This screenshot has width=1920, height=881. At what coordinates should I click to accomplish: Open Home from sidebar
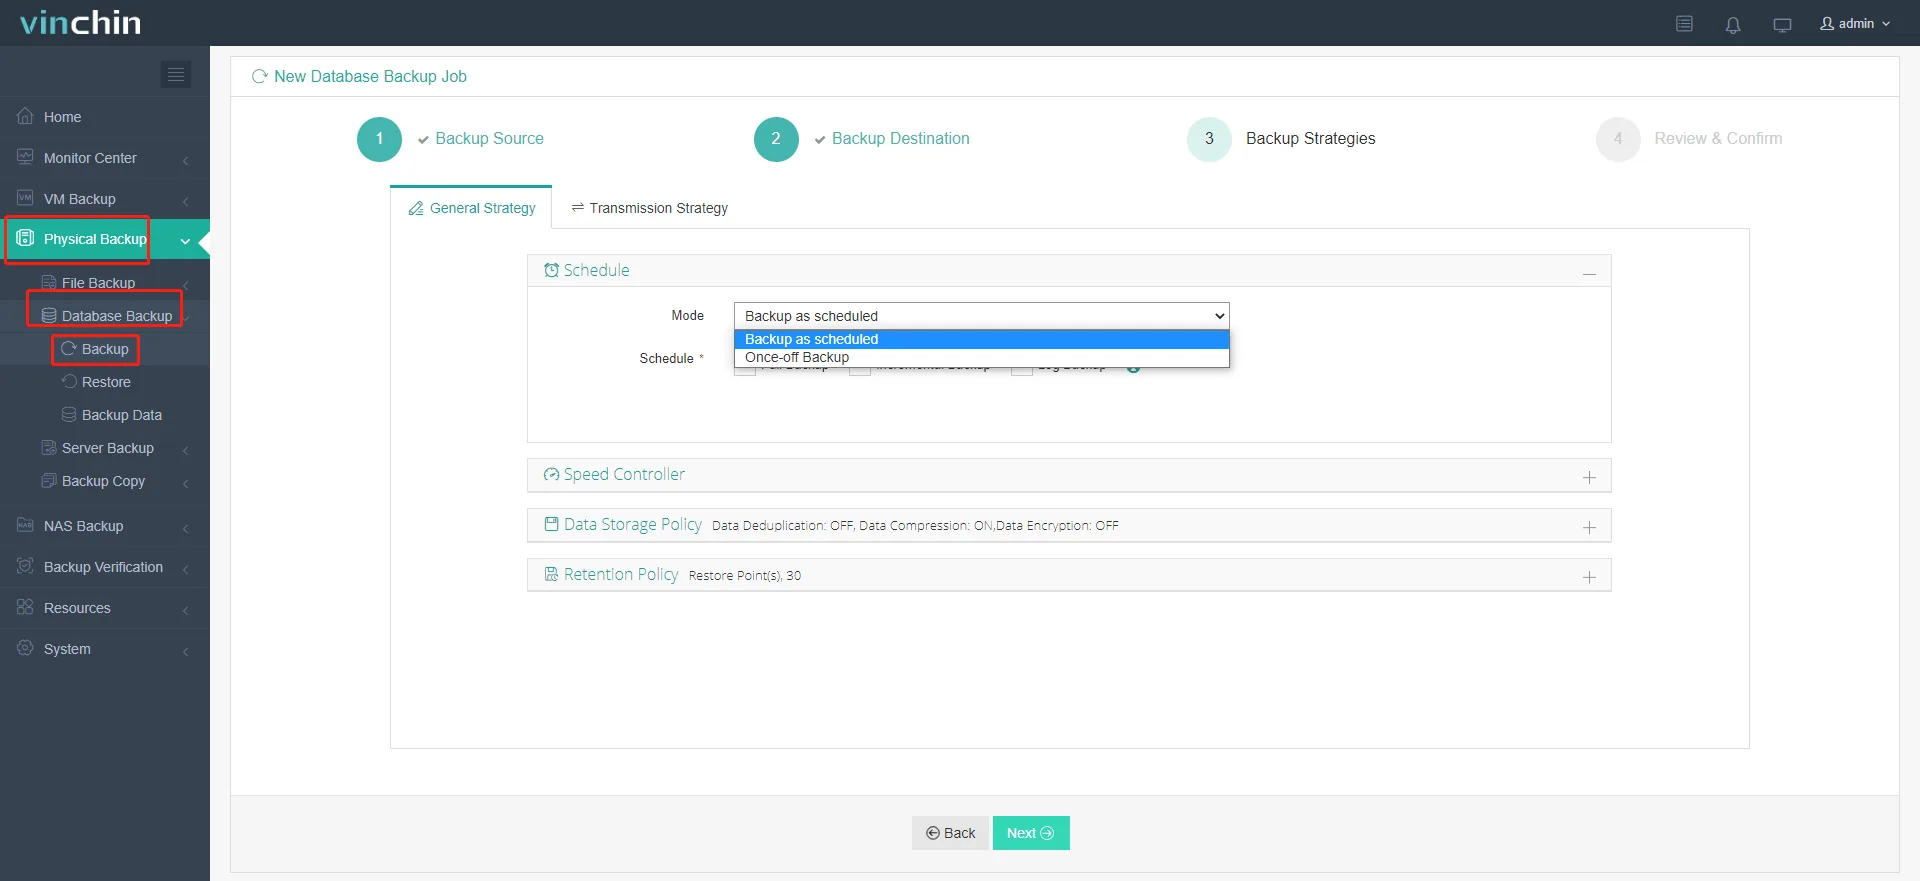(62, 117)
